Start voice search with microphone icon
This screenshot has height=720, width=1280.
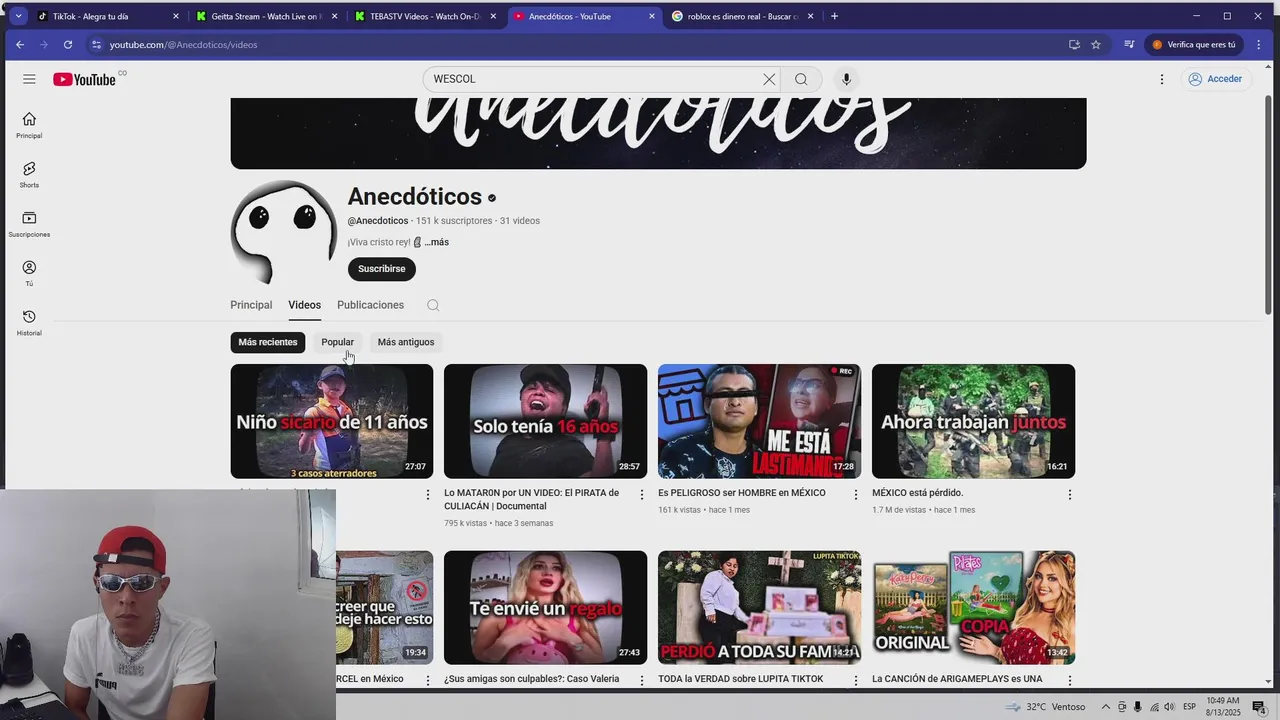[846, 79]
